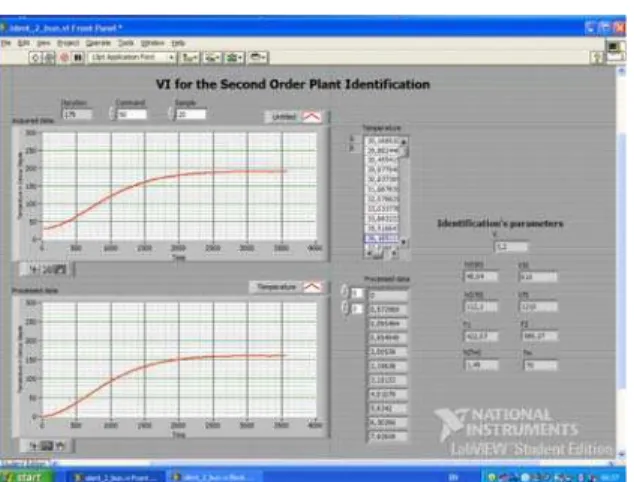Click the Temperature plot legend of the lower graph
This screenshot has width=634, height=482.
tap(287, 287)
